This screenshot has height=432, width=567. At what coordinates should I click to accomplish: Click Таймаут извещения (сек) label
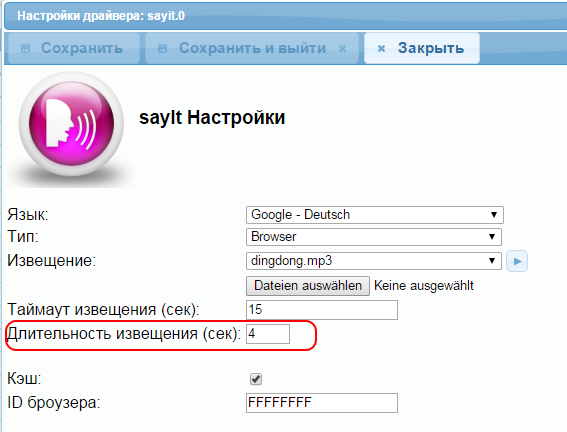(103, 310)
